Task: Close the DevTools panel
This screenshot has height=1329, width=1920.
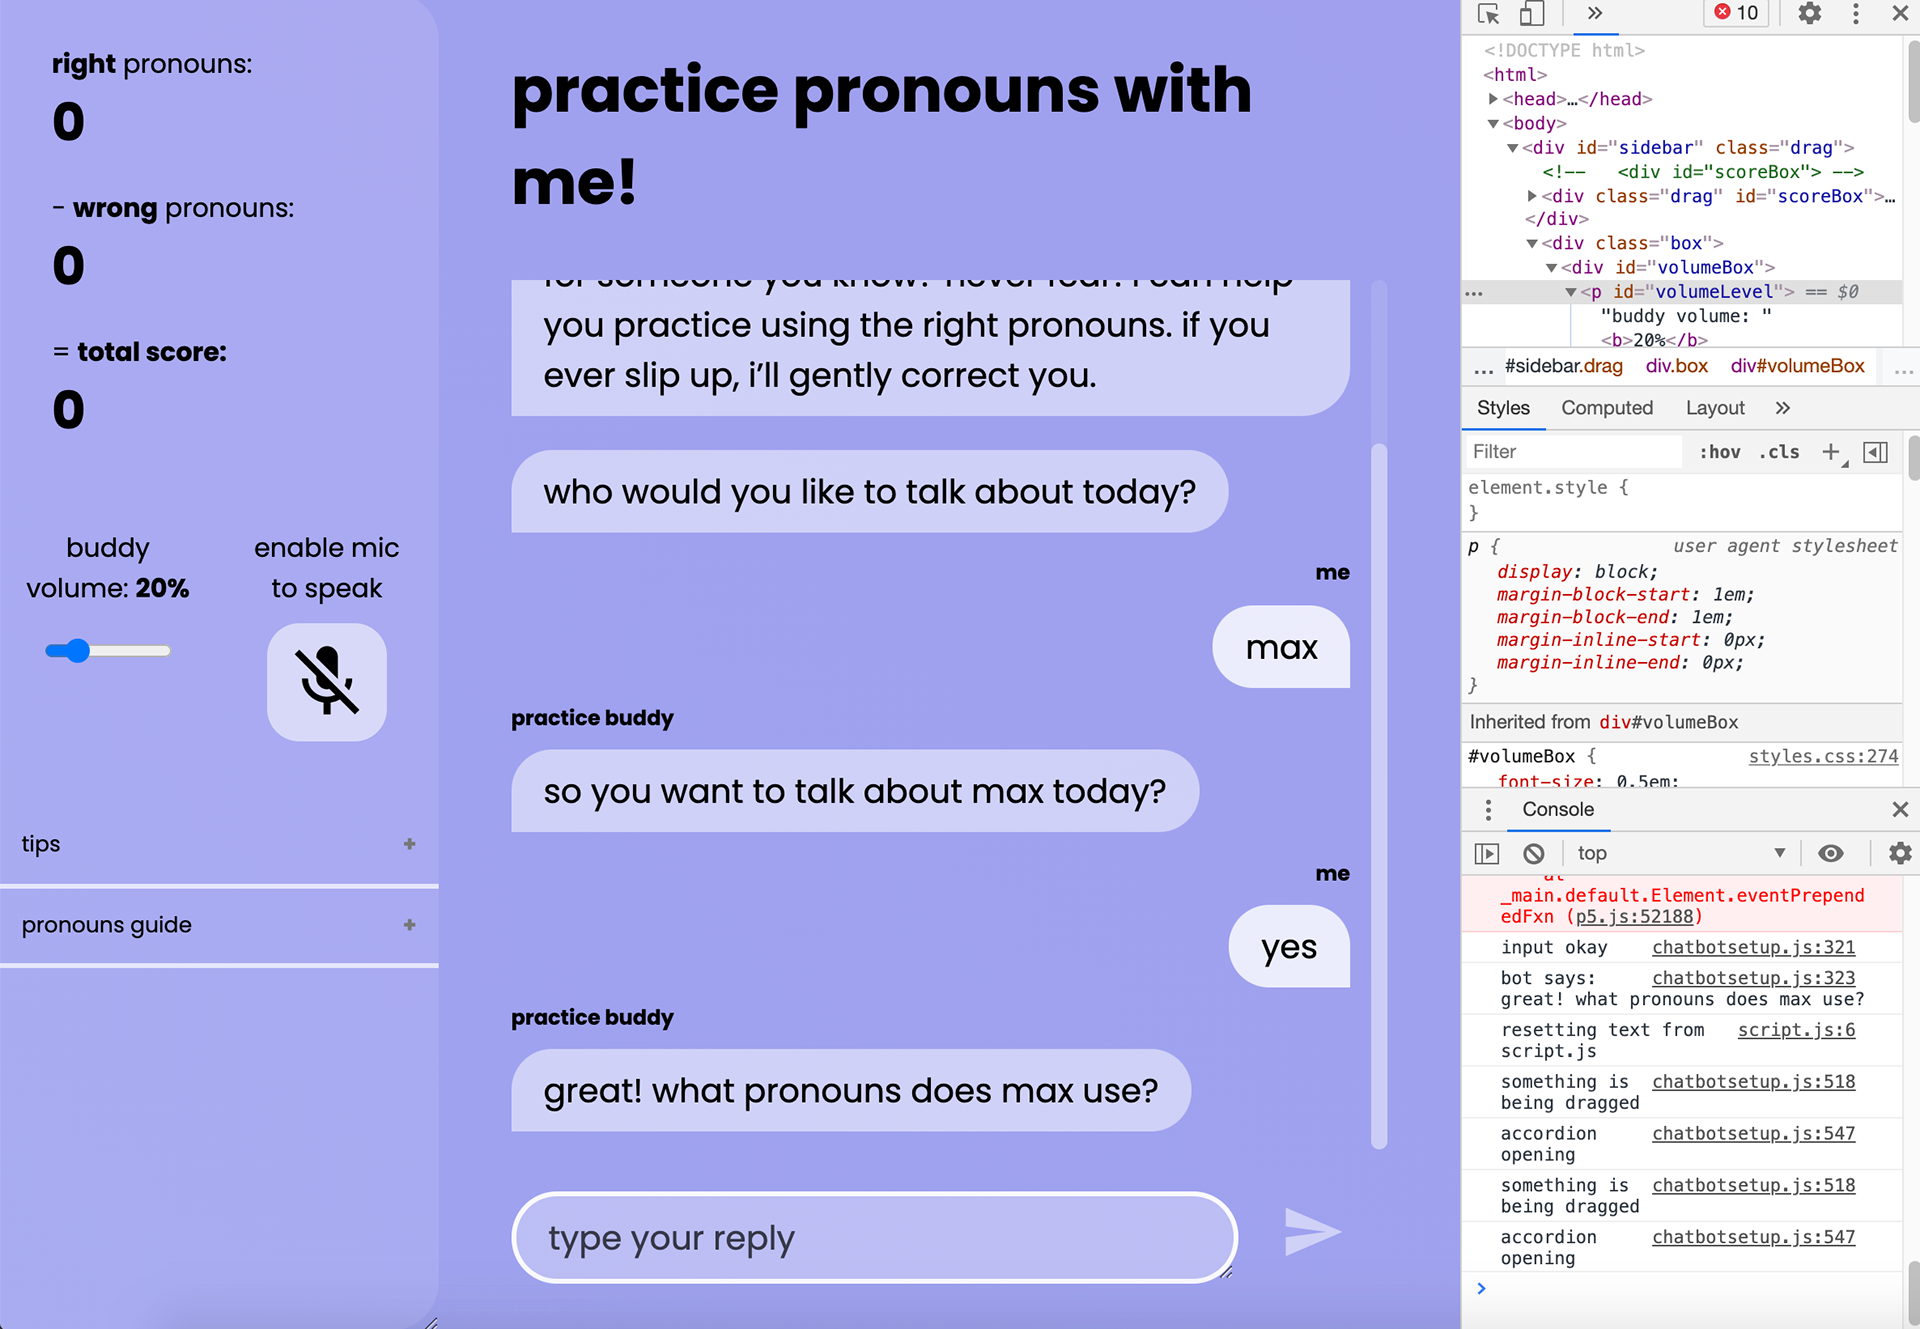Action: click(x=1900, y=13)
